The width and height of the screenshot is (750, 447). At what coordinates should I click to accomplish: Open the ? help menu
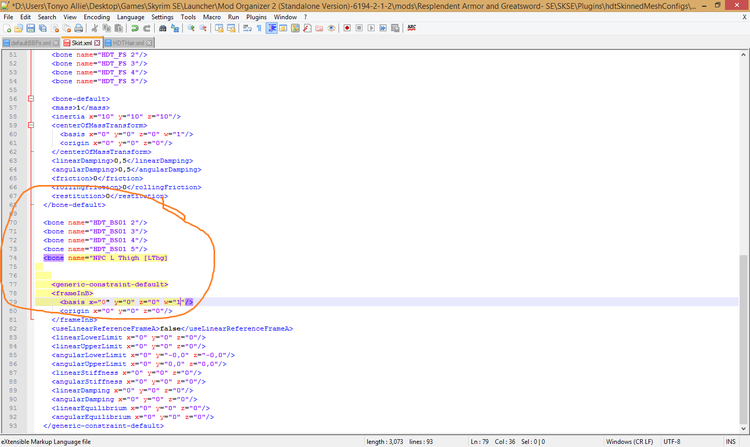coord(305,17)
